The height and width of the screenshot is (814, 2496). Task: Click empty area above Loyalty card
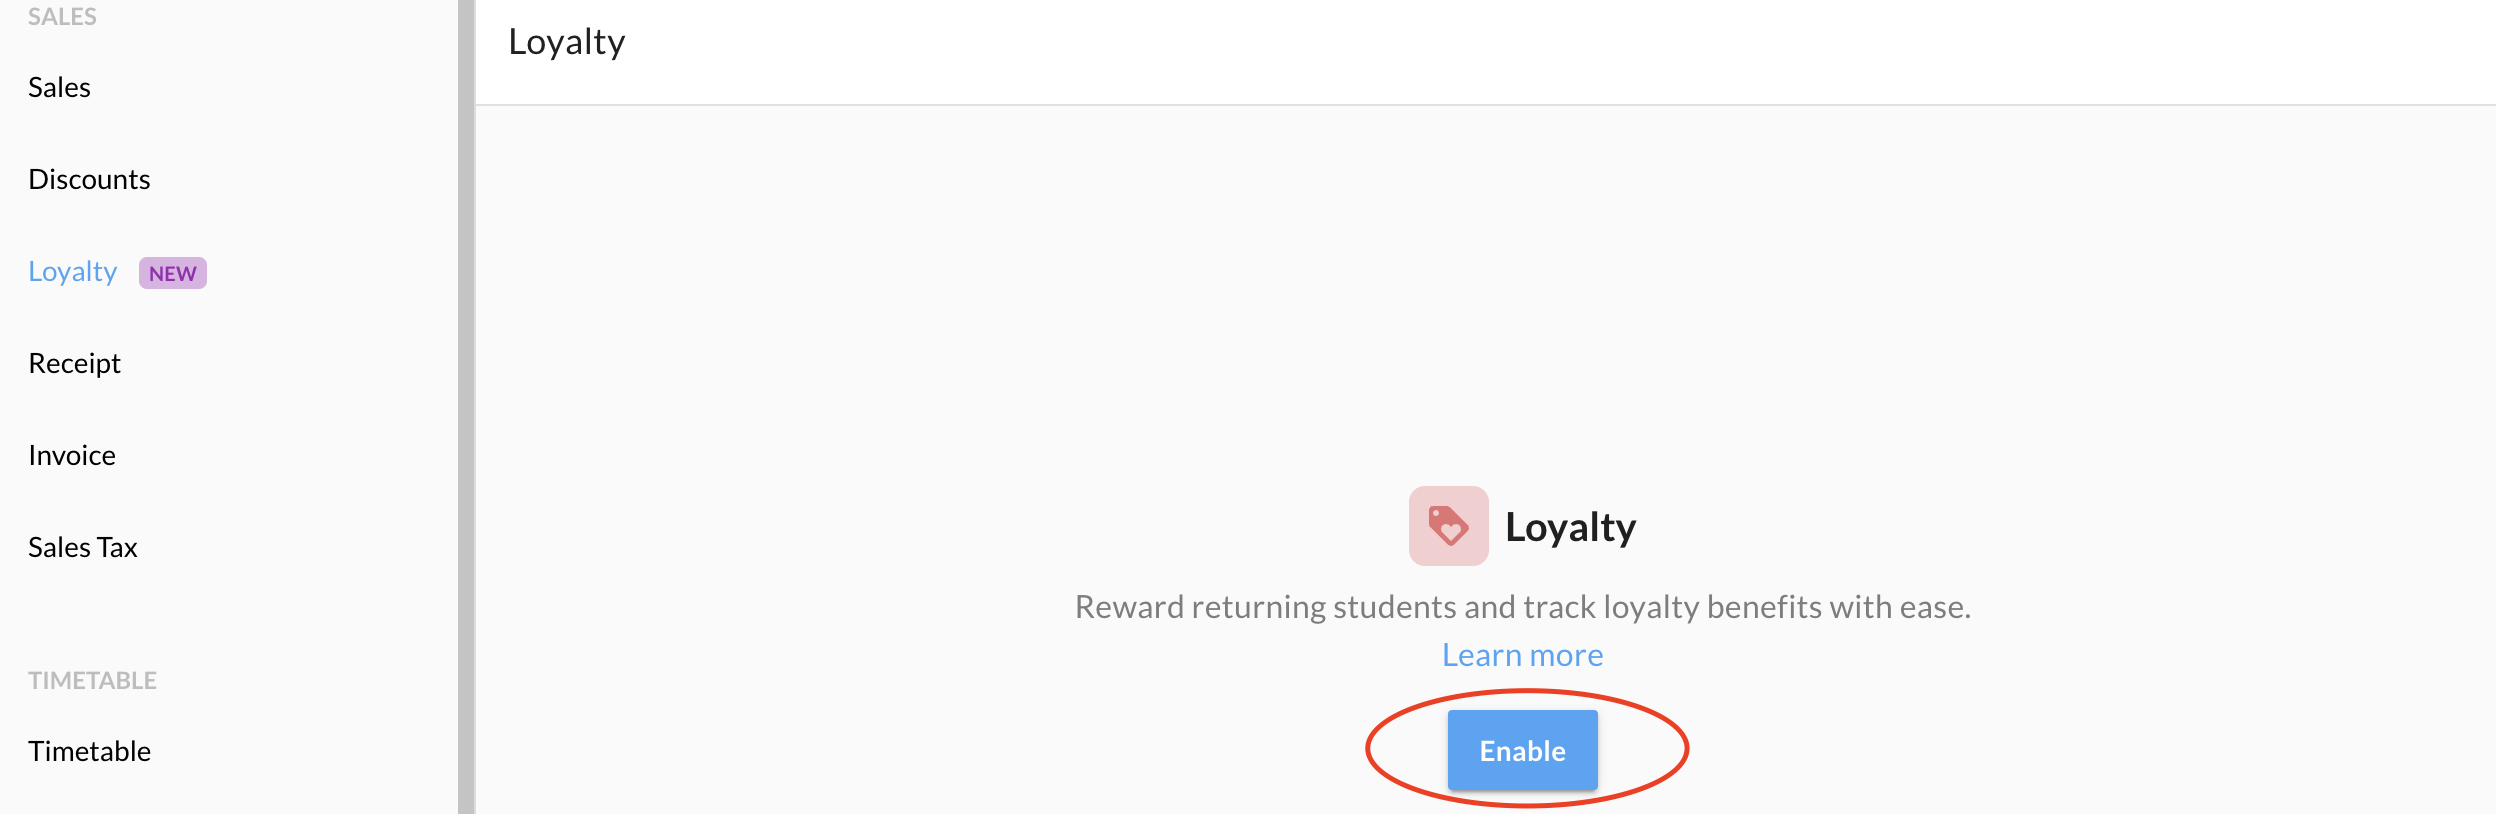1485,290
